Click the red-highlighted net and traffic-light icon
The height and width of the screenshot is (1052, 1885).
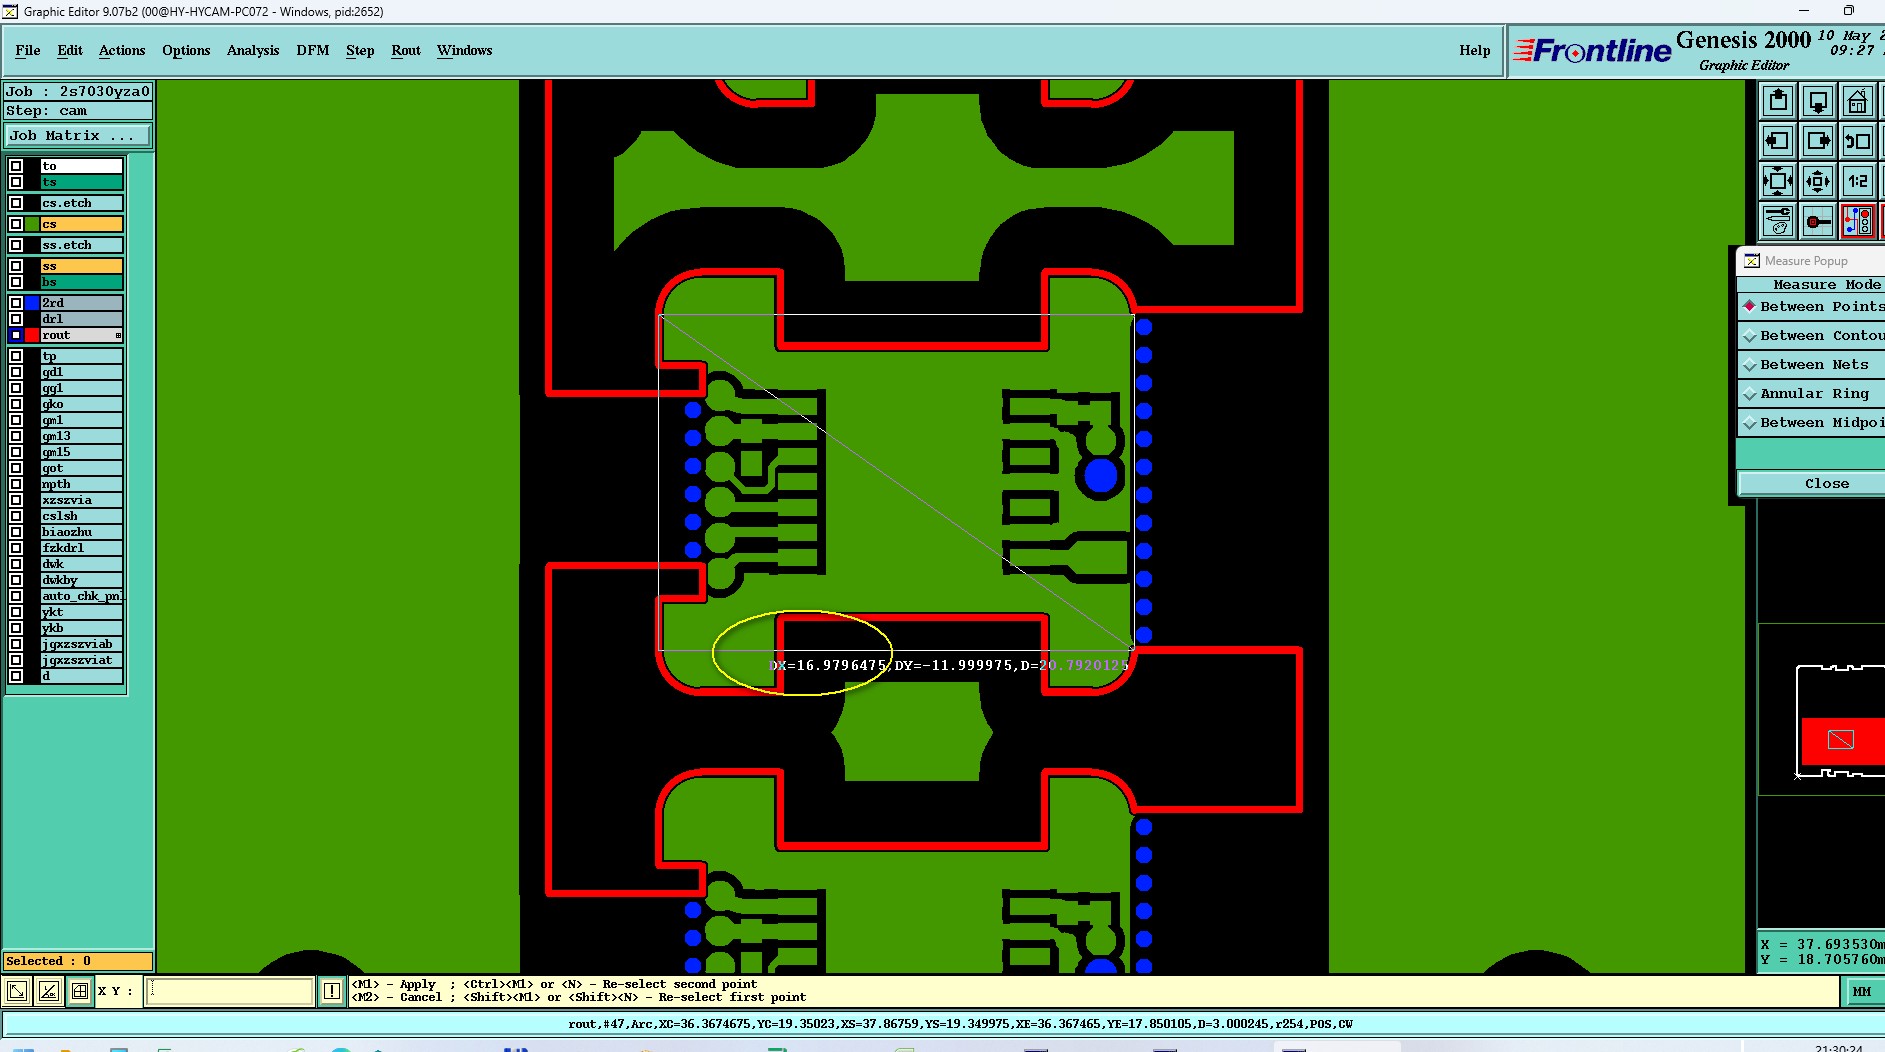point(1858,221)
